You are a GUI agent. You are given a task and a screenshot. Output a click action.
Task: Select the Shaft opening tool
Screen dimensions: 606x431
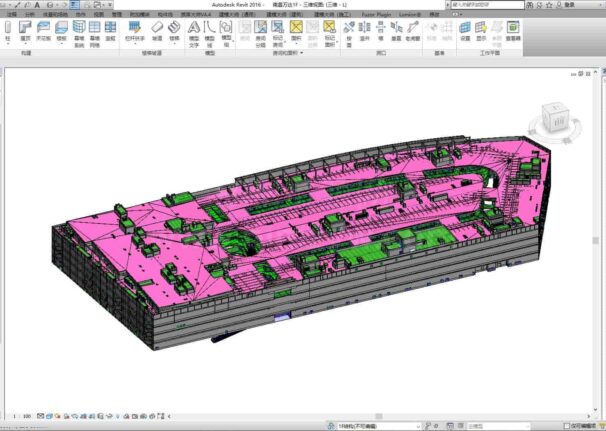364,31
